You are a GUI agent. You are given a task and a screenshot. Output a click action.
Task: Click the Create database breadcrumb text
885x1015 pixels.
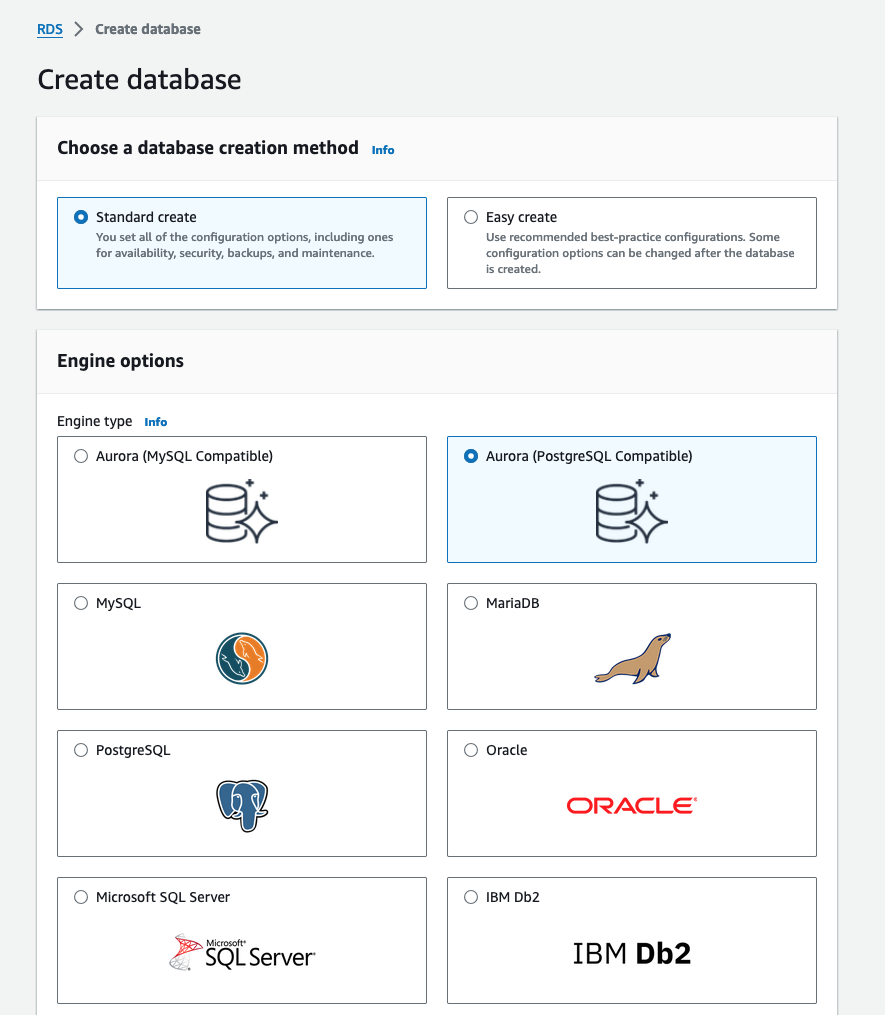click(x=148, y=29)
